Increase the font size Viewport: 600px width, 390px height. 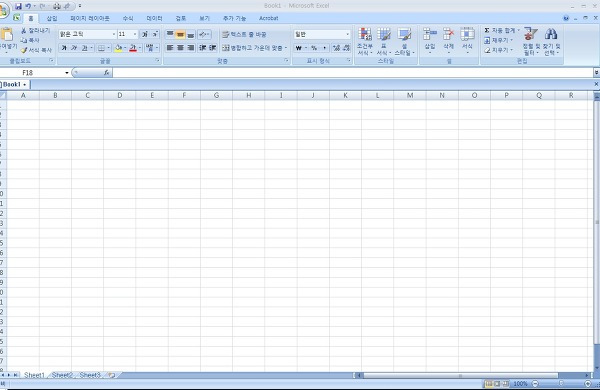(x=145, y=34)
